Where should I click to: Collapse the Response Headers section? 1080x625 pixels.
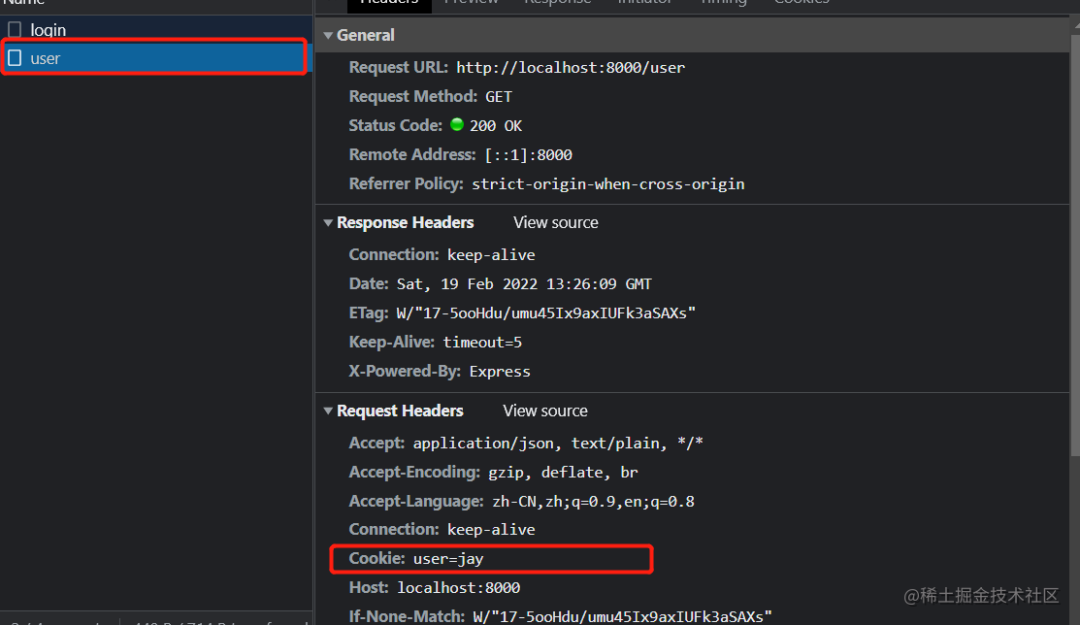click(328, 223)
